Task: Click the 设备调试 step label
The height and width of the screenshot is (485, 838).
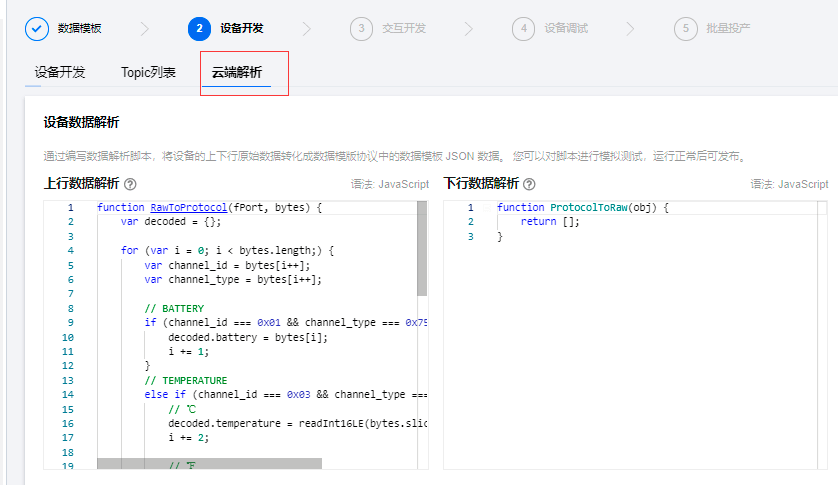Action: (566, 28)
